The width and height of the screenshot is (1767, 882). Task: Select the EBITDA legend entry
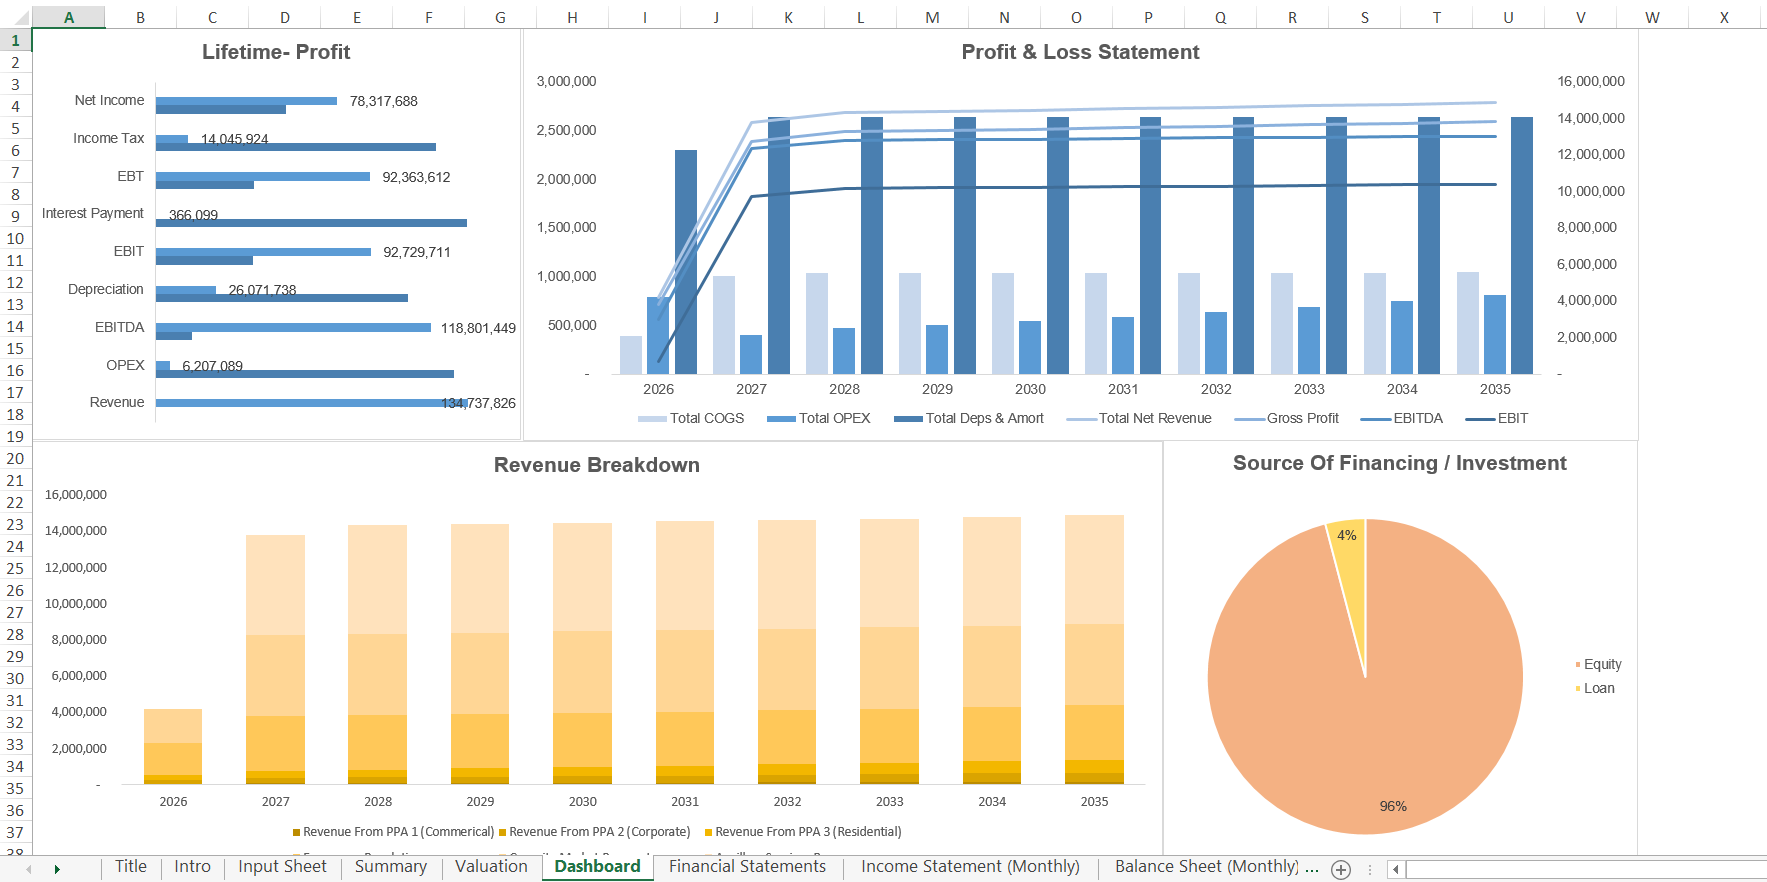point(1402,418)
